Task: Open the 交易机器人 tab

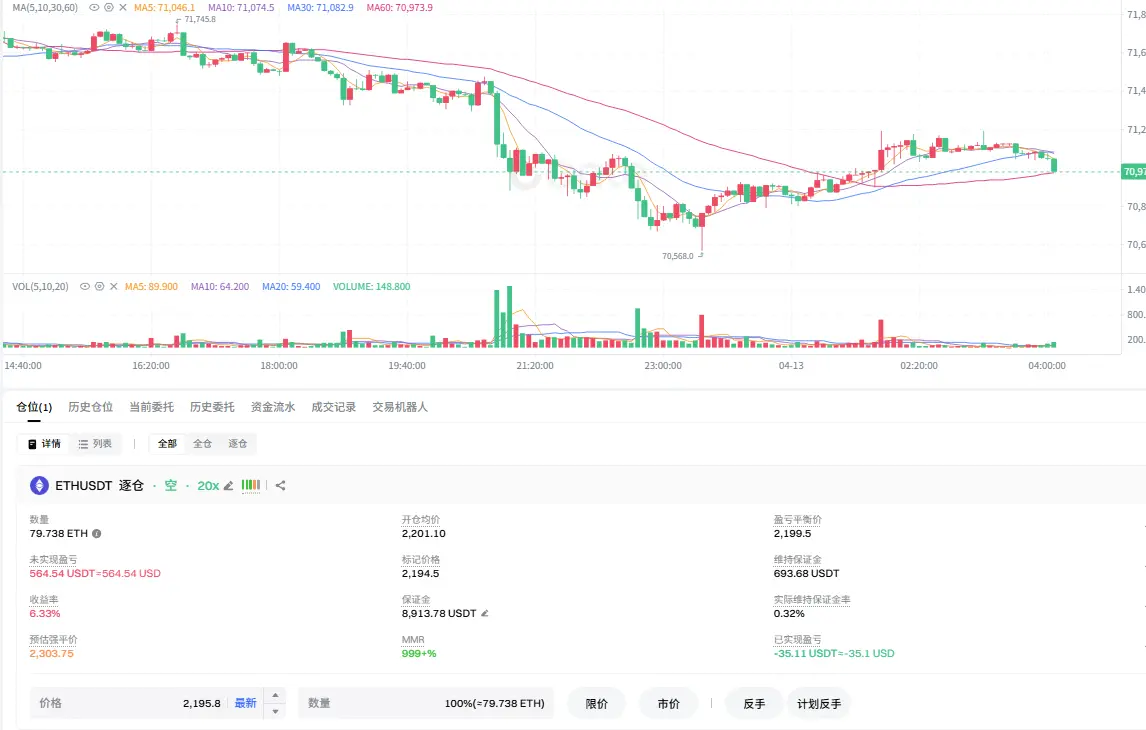Action: 400,407
